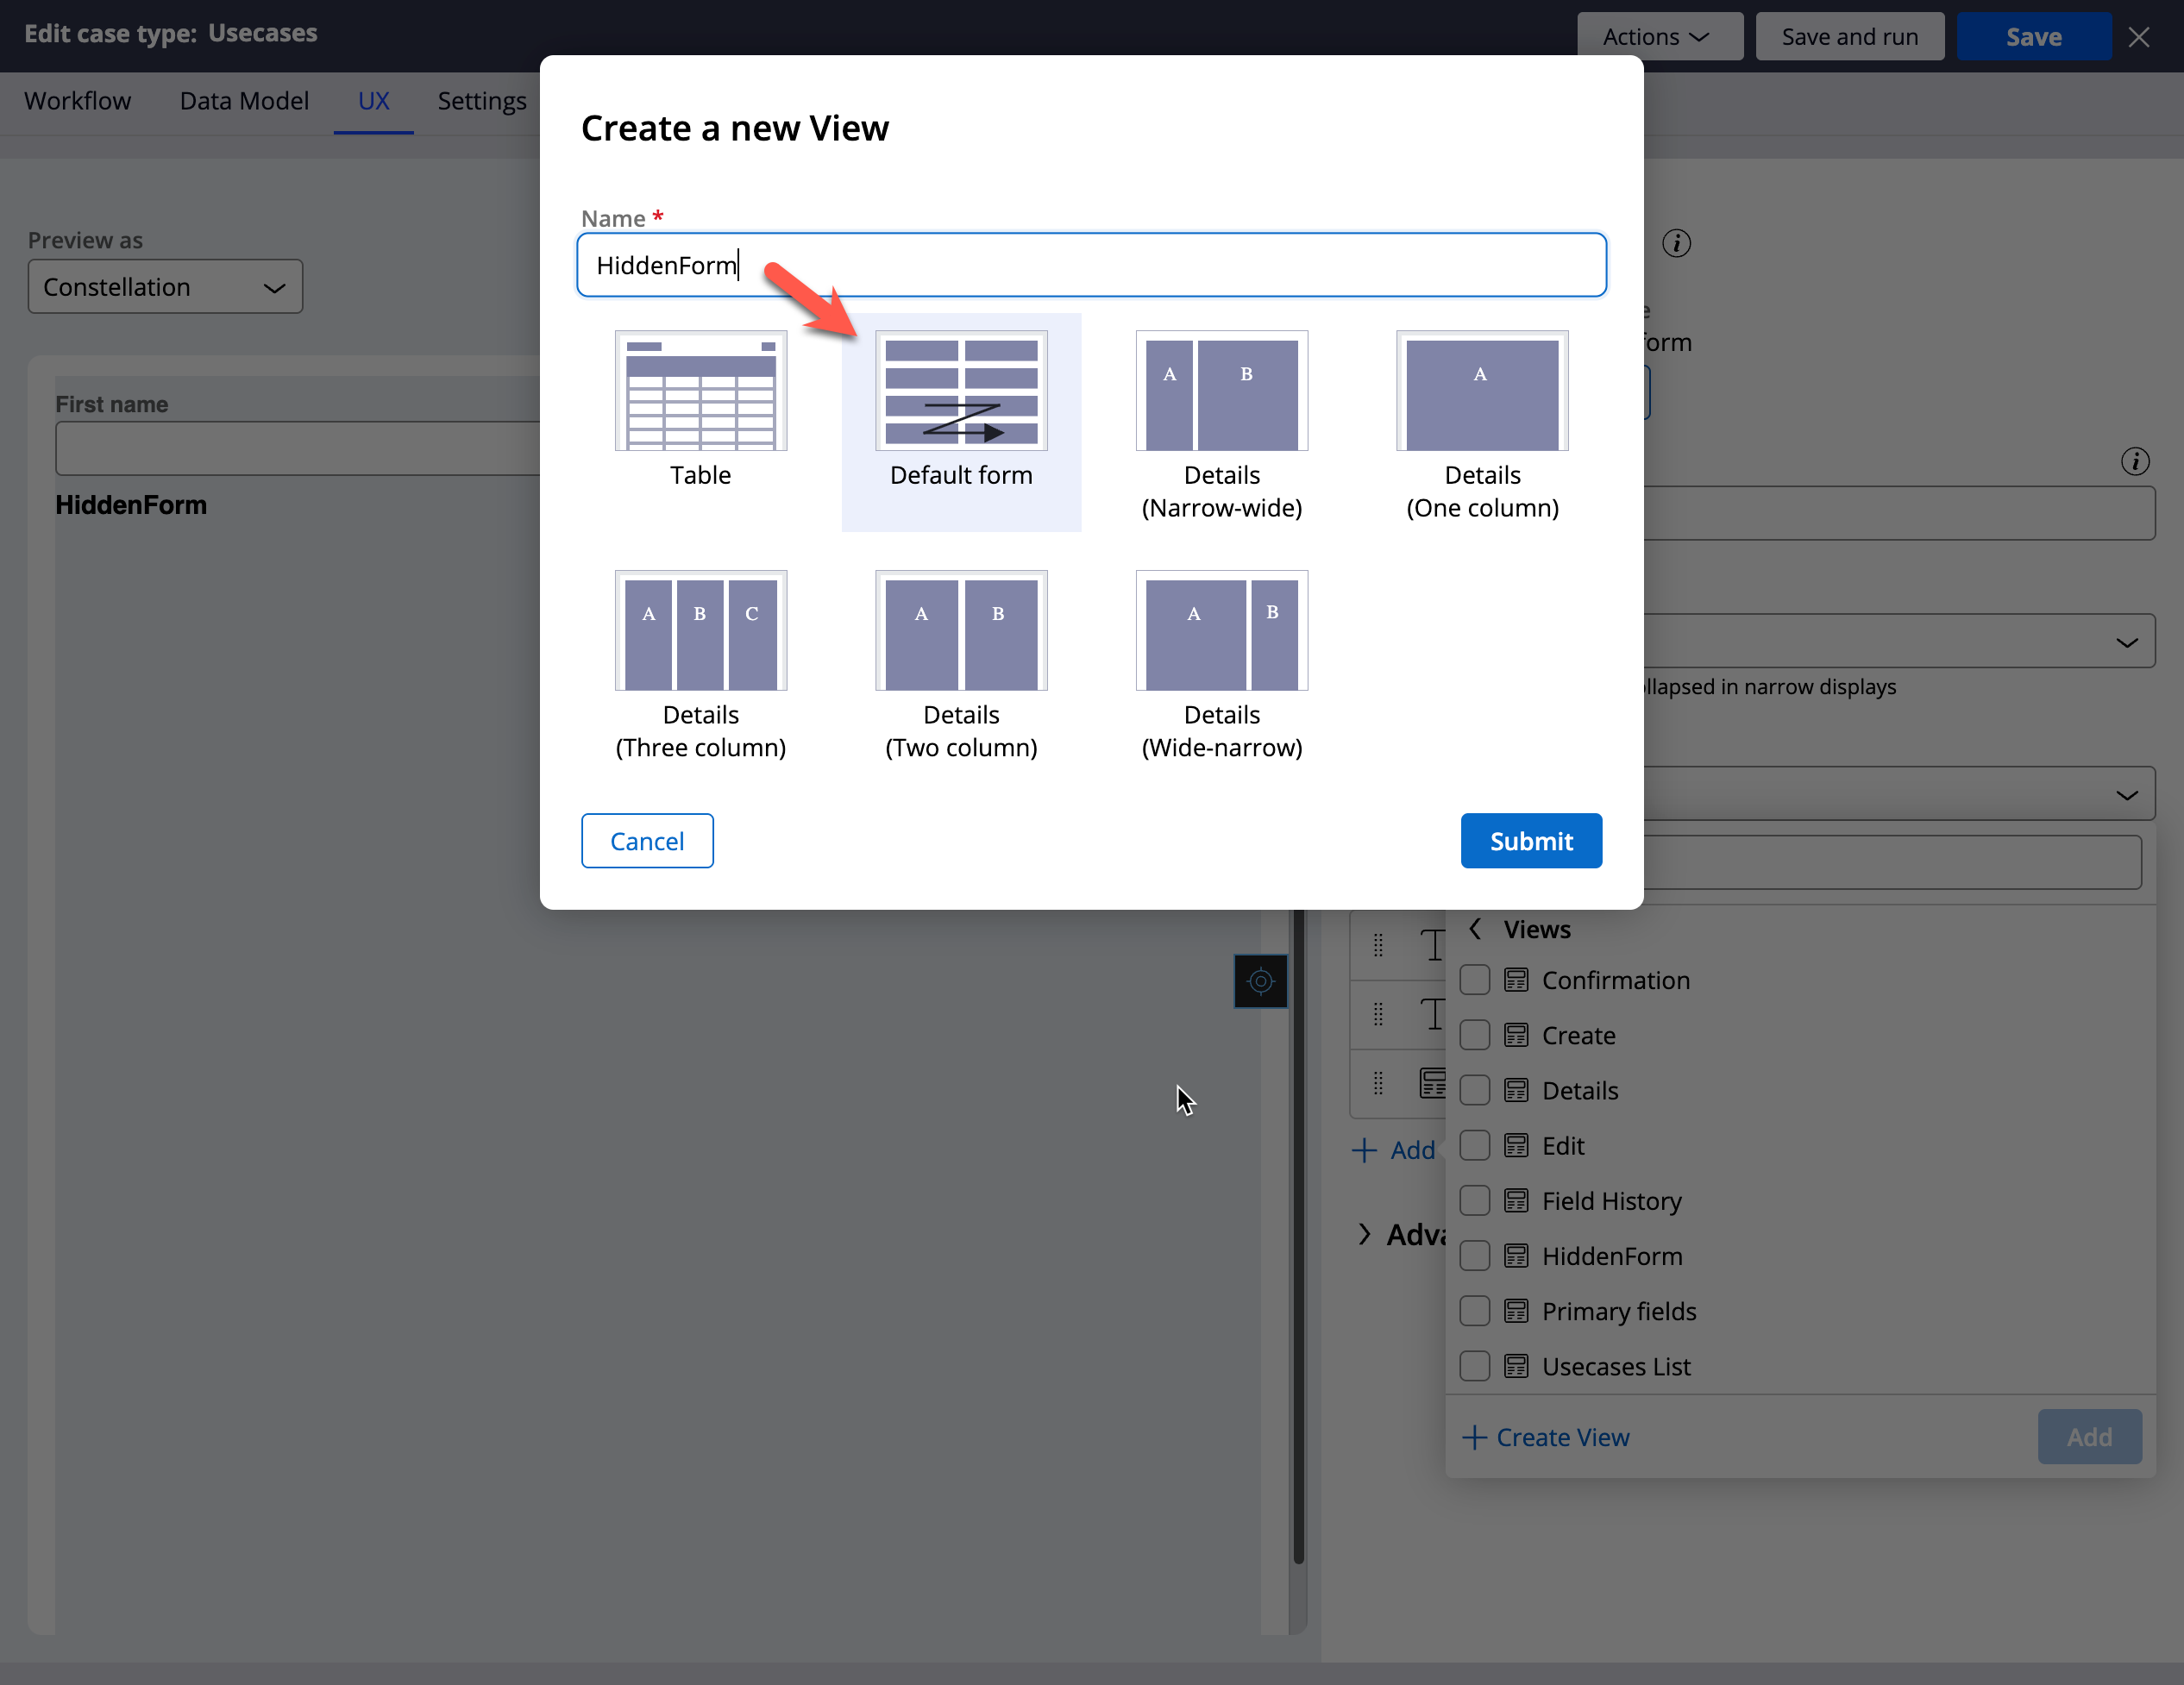Viewport: 2184px width, 1685px height.
Task: Click the HiddenForm view icon
Action: (x=1516, y=1256)
